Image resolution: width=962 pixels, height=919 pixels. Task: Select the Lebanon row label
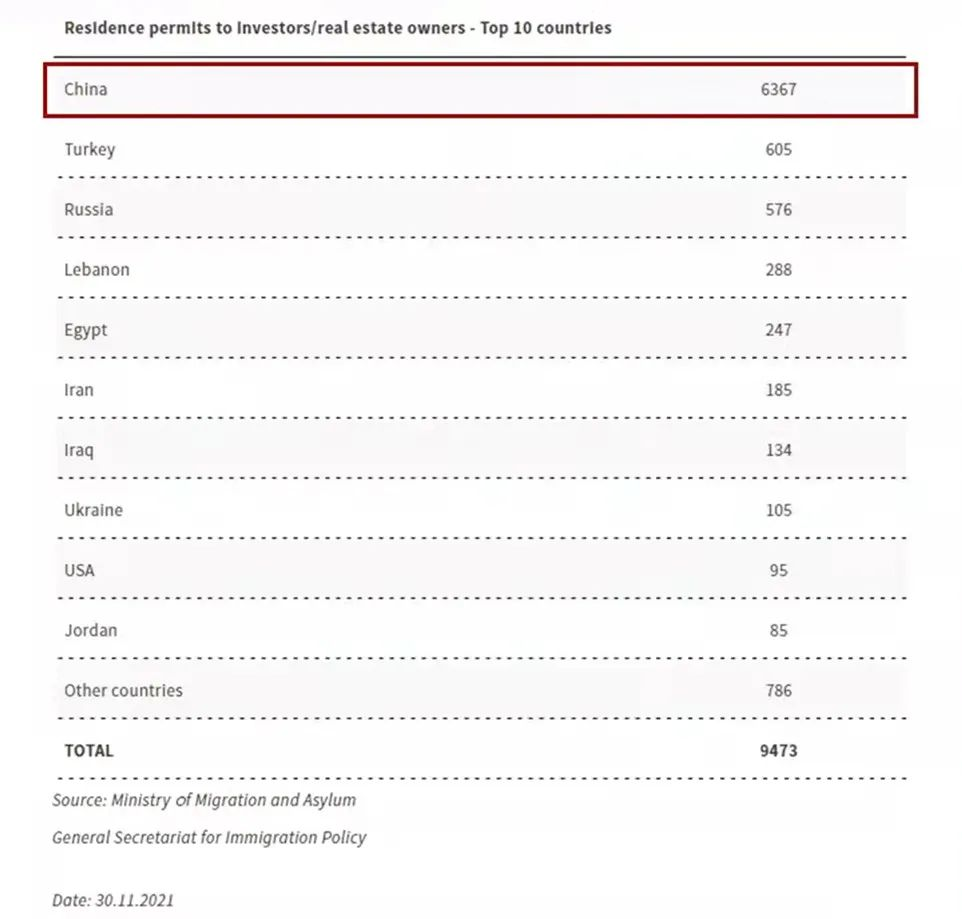pyautogui.click(x=97, y=269)
